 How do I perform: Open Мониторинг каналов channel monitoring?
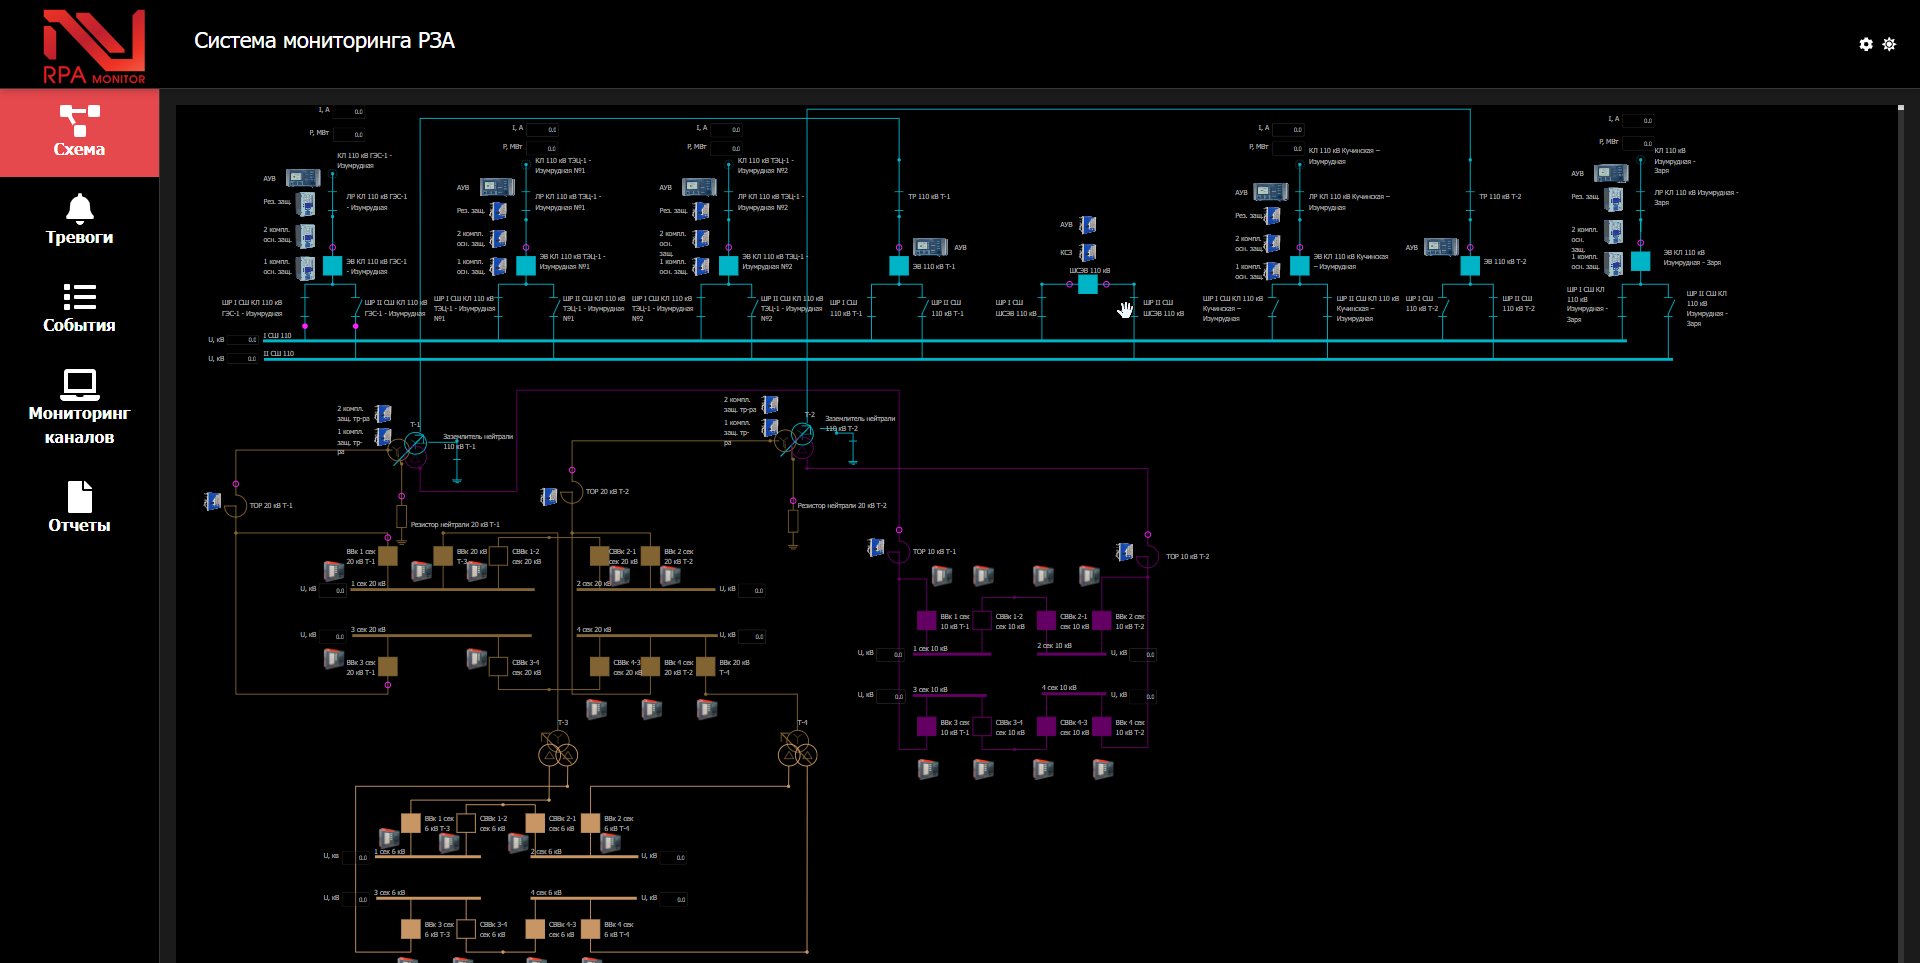[79, 407]
